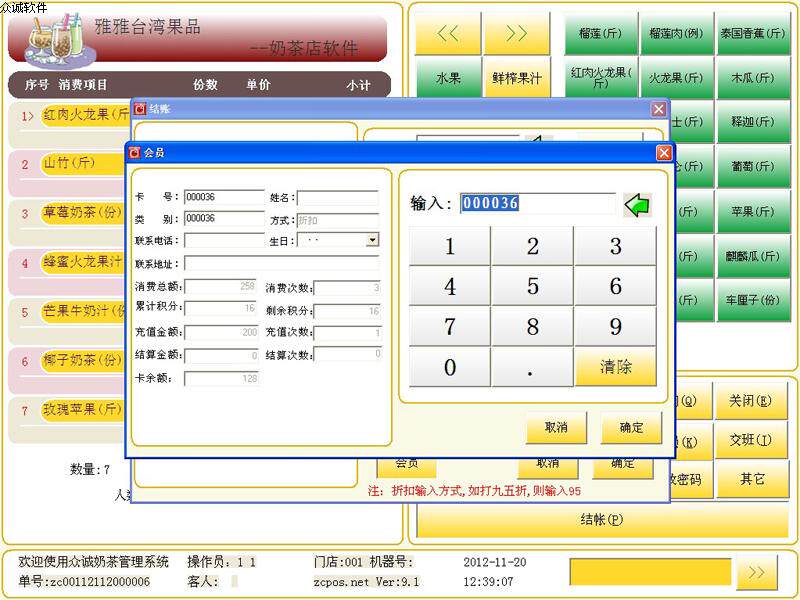Add 释迦(斤) product

pos(753,121)
